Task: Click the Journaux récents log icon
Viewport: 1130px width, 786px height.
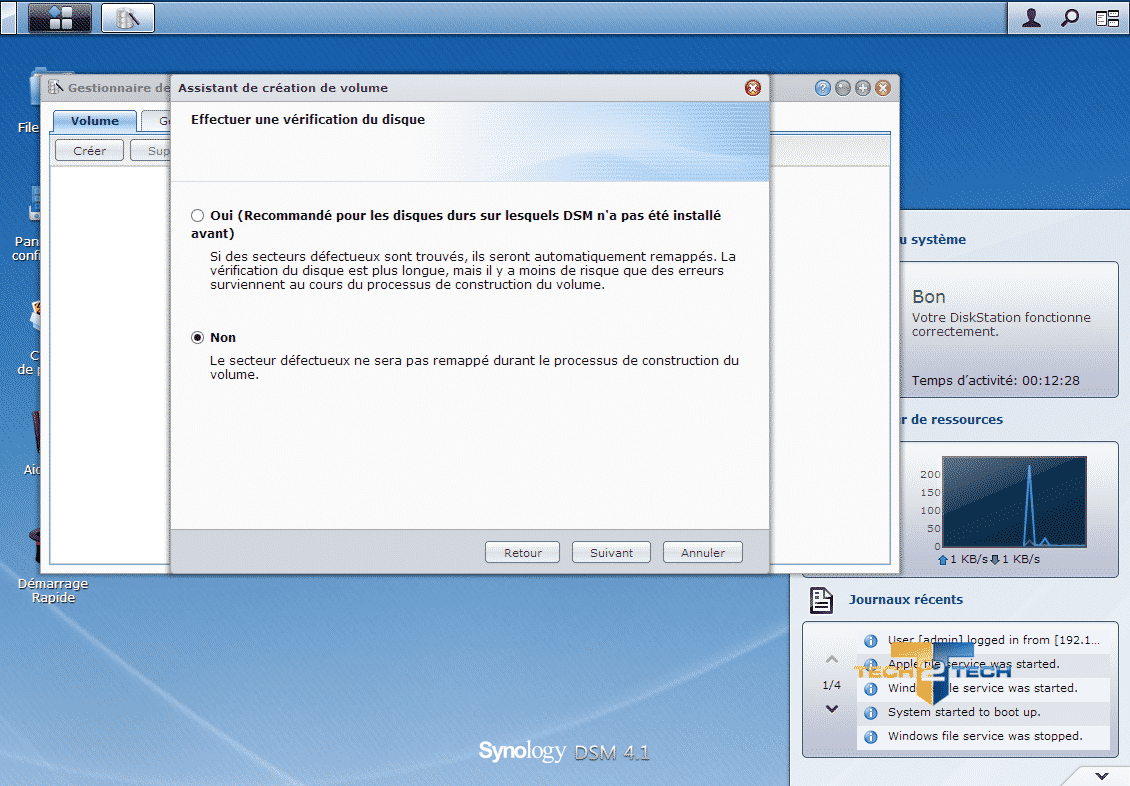Action: [x=821, y=599]
